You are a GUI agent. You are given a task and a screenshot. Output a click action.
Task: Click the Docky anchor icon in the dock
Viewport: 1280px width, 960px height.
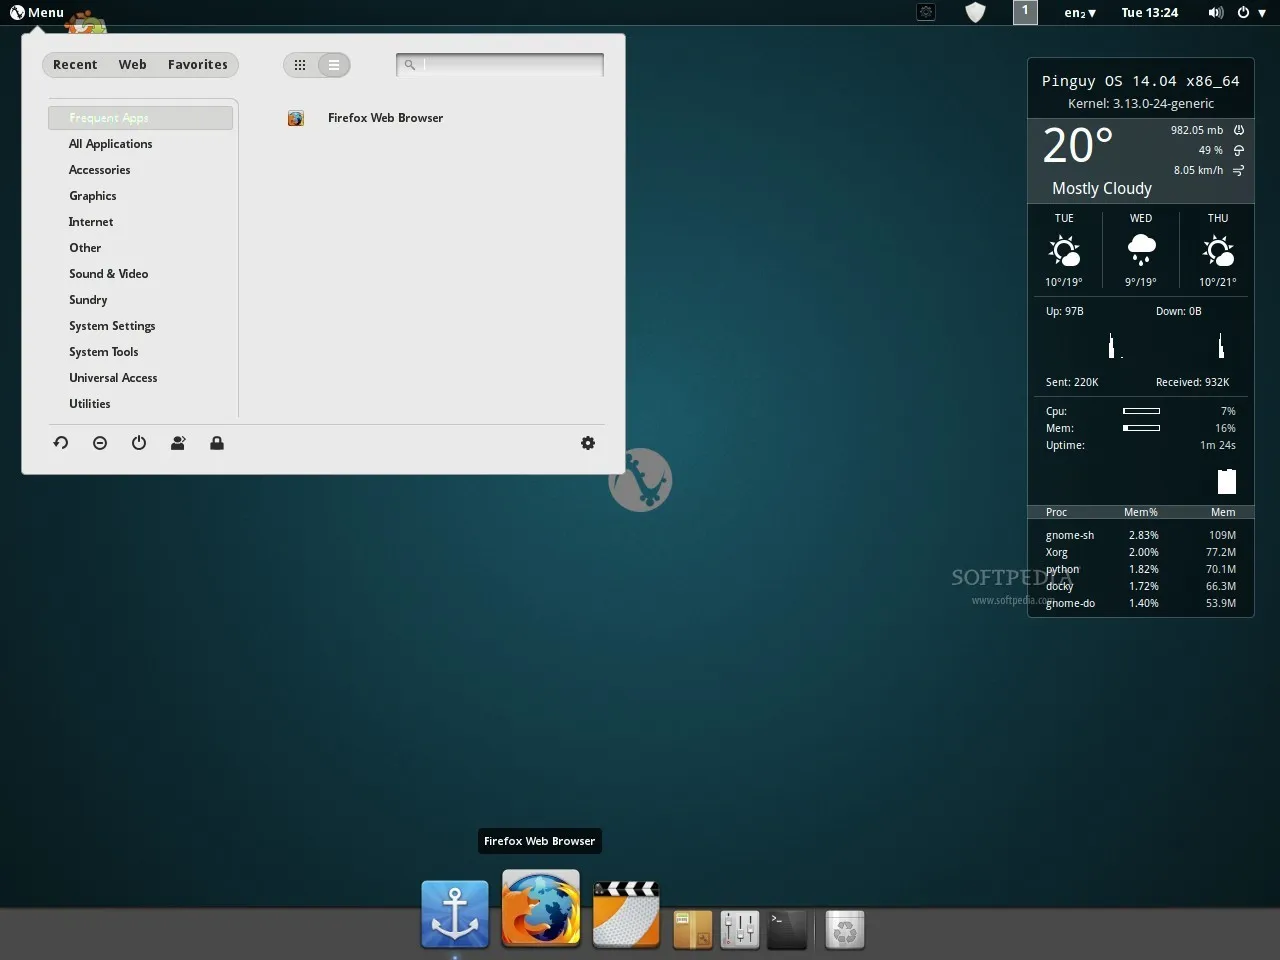(455, 914)
